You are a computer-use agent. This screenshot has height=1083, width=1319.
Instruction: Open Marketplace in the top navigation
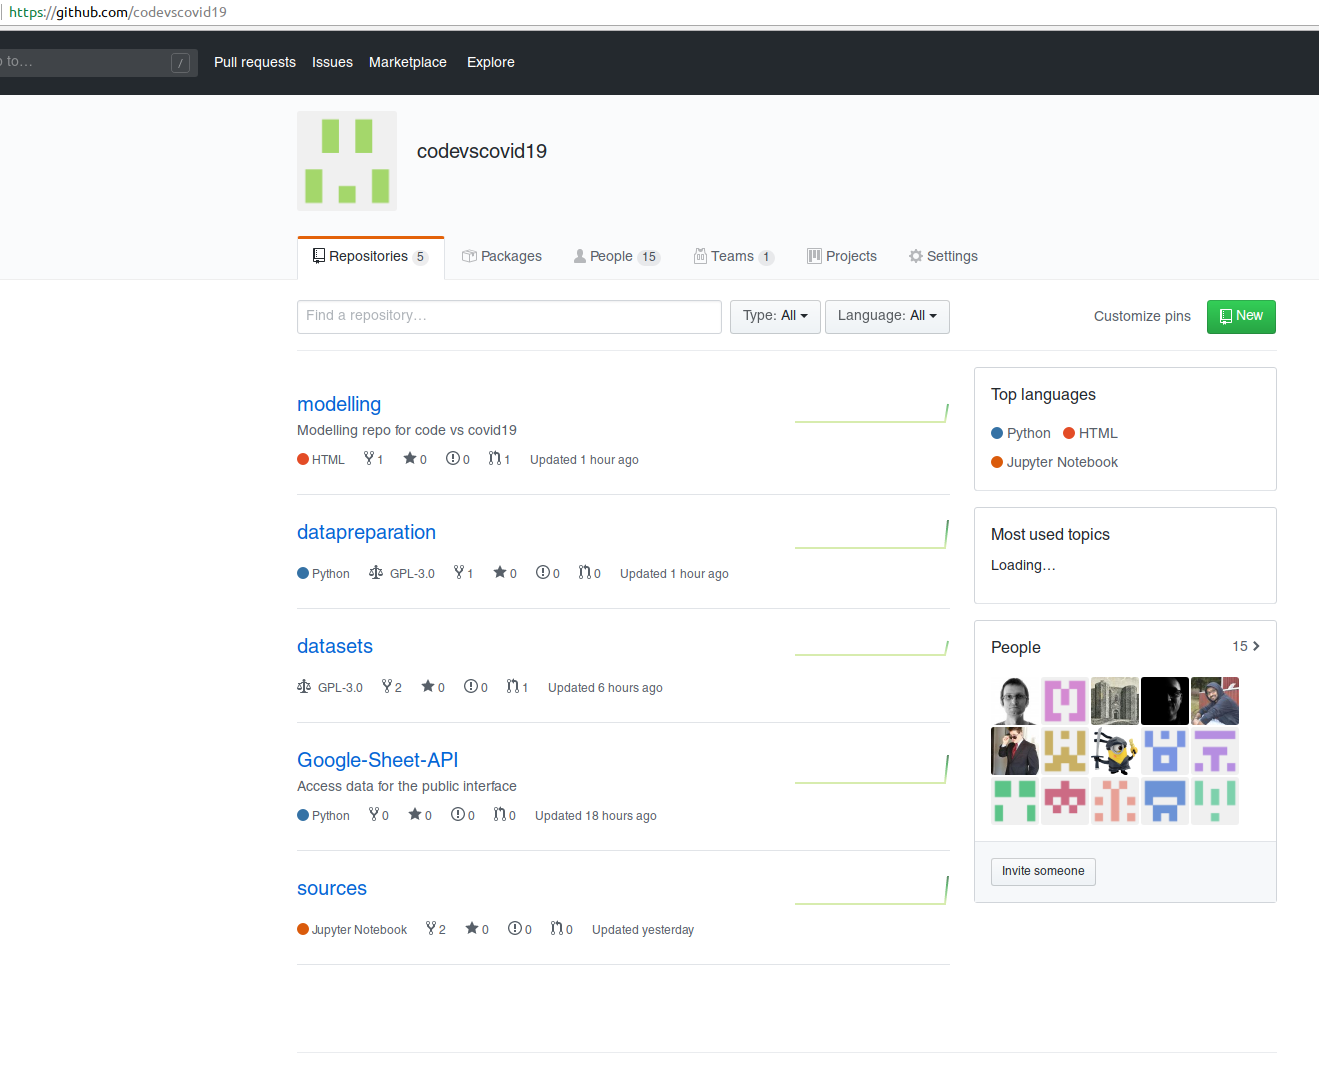coord(408,62)
